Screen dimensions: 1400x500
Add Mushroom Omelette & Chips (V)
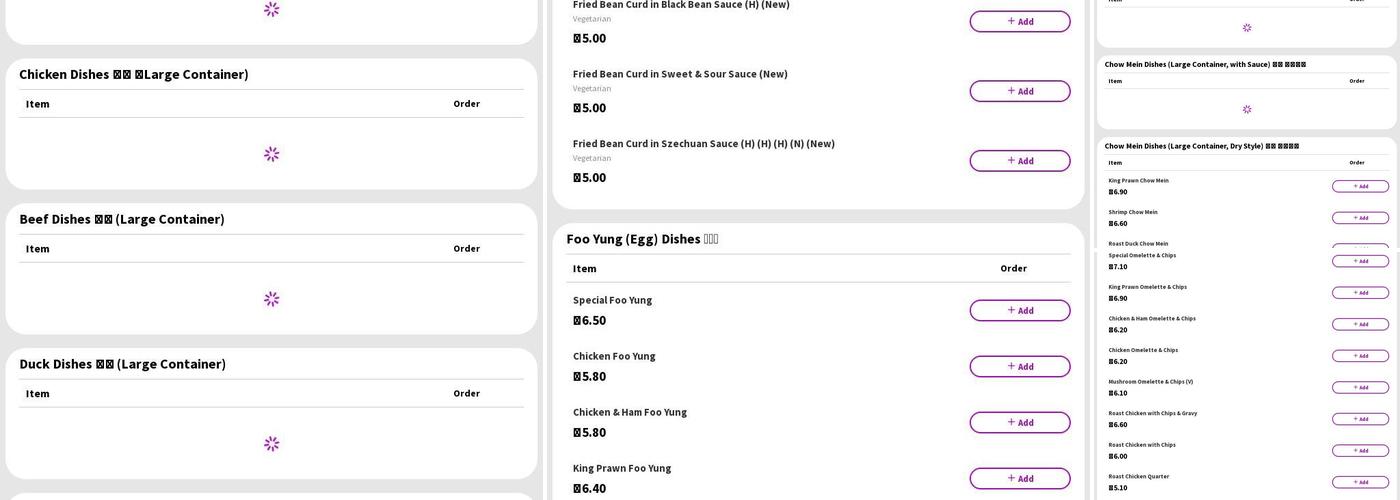1360,387
